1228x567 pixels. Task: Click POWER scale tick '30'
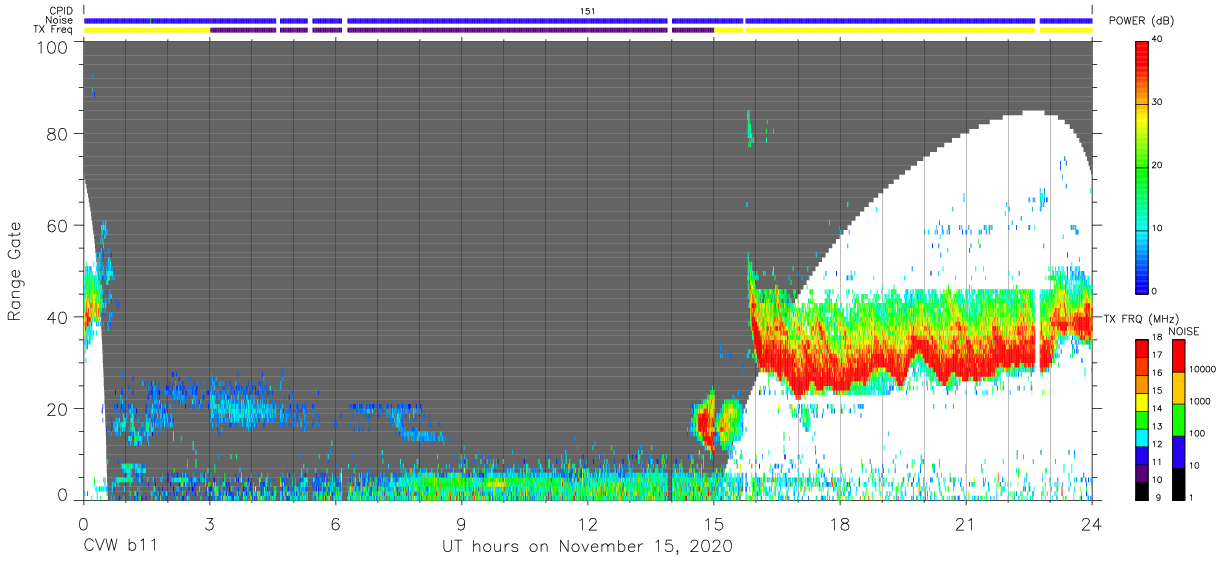point(1159,102)
